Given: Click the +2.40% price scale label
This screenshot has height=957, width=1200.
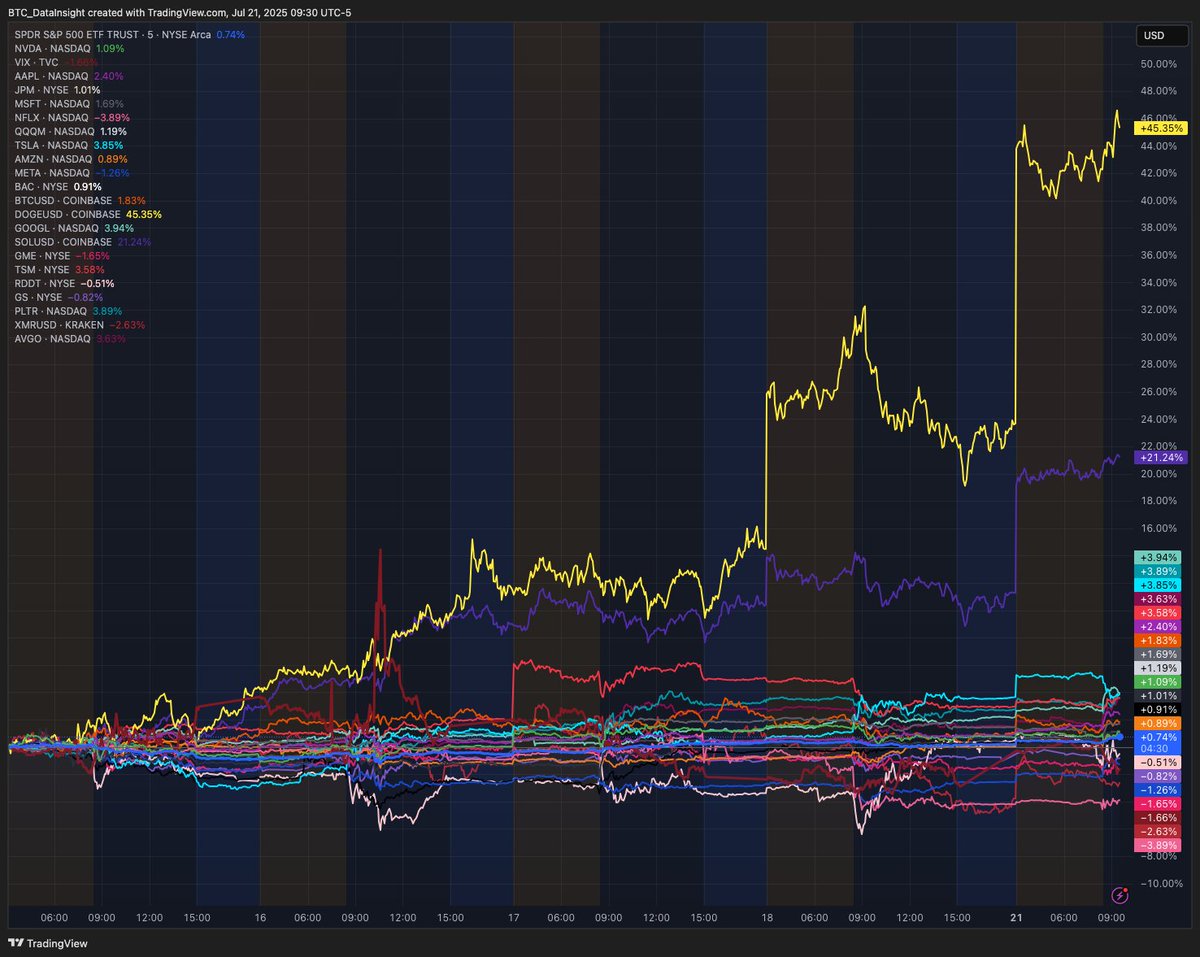Looking at the screenshot, I should tap(1157, 627).
